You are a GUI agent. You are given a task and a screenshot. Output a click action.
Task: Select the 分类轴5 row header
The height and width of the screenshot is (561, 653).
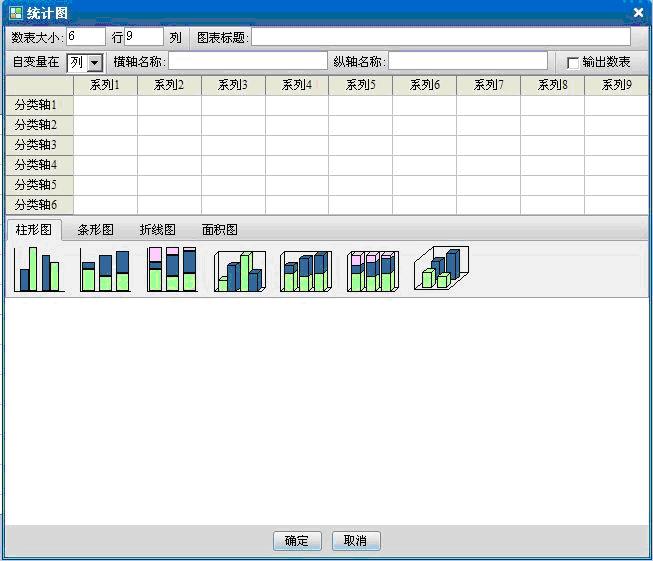point(40,185)
